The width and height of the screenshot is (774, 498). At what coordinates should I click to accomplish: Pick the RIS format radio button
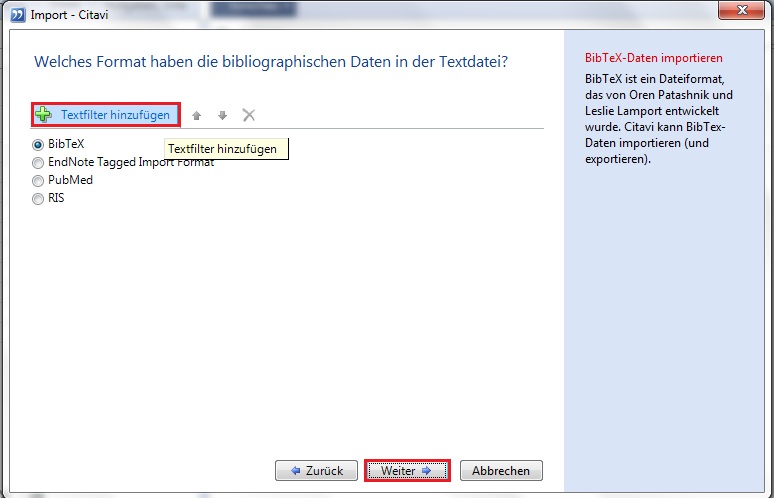point(38,198)
